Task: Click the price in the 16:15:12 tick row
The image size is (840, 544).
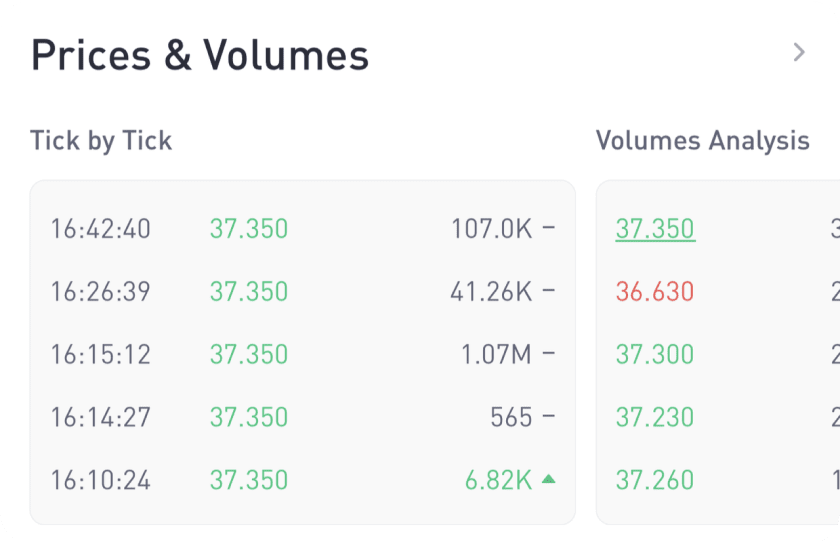Action: click(249, 354)
